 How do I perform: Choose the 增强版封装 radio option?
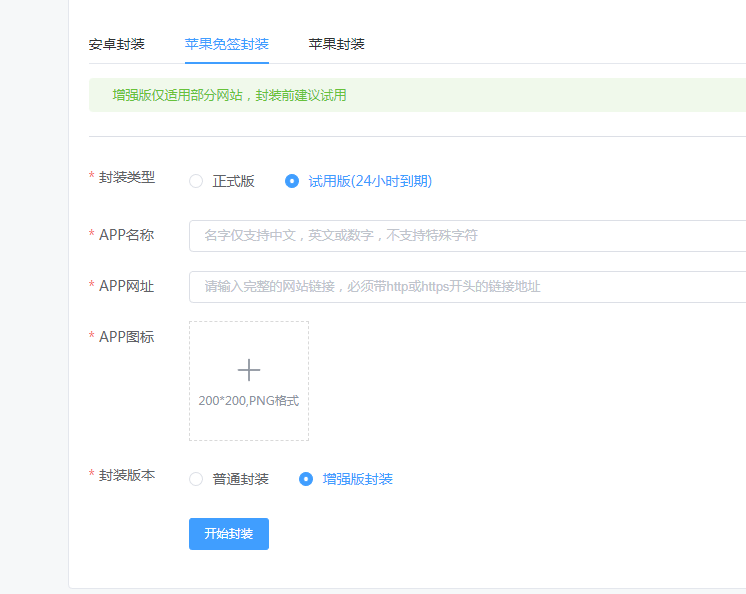pyautogui.click(x=306, y=479)
